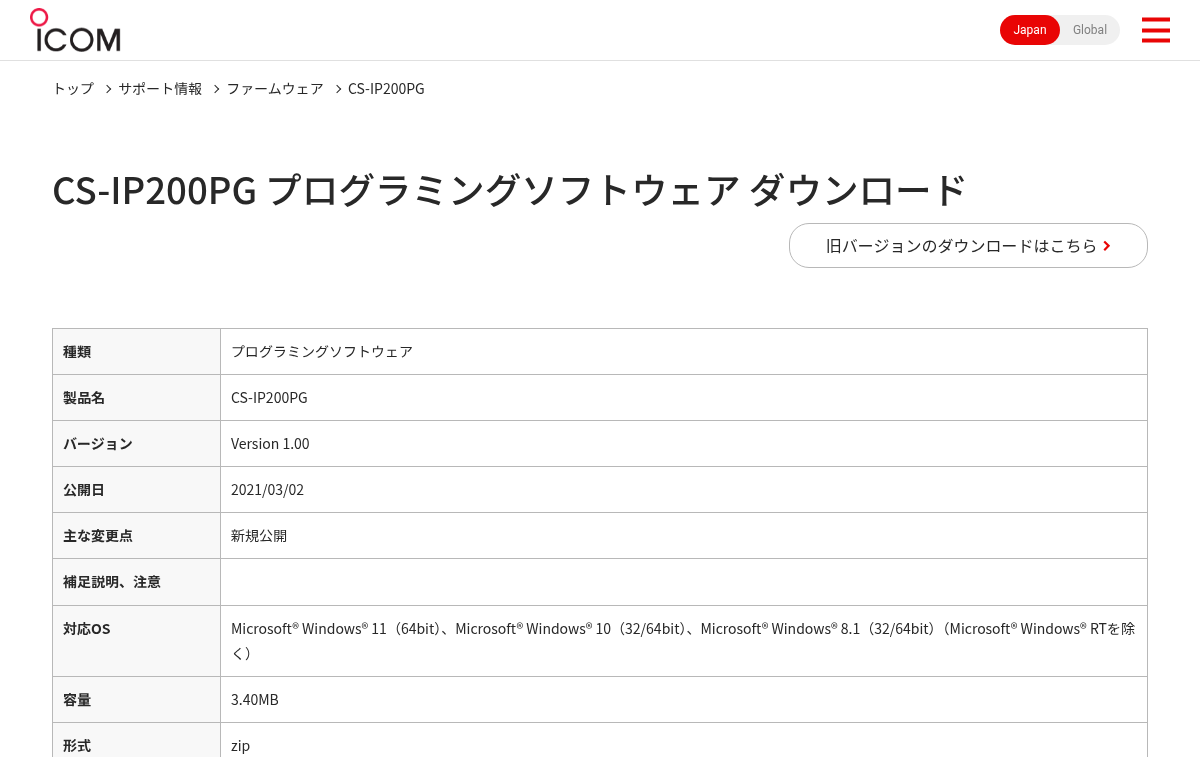
Task: Select the 補足説明、注意 row header
Action: point(136,581)
